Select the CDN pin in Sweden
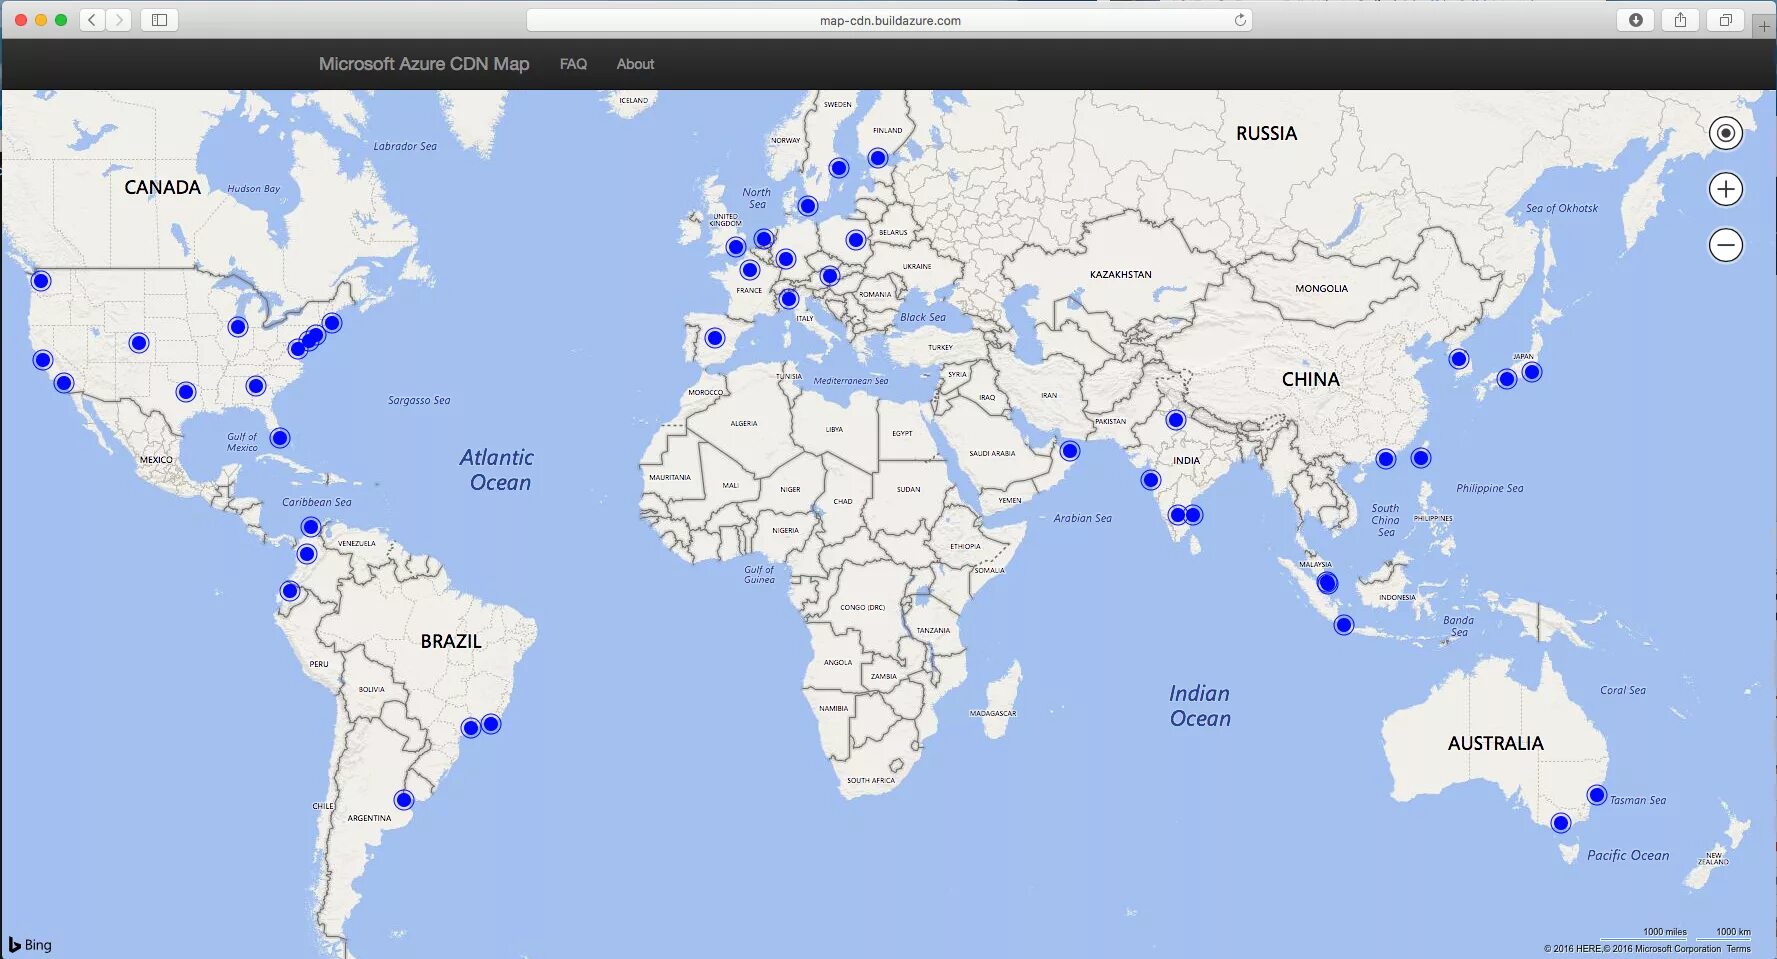 click(839, 168)
